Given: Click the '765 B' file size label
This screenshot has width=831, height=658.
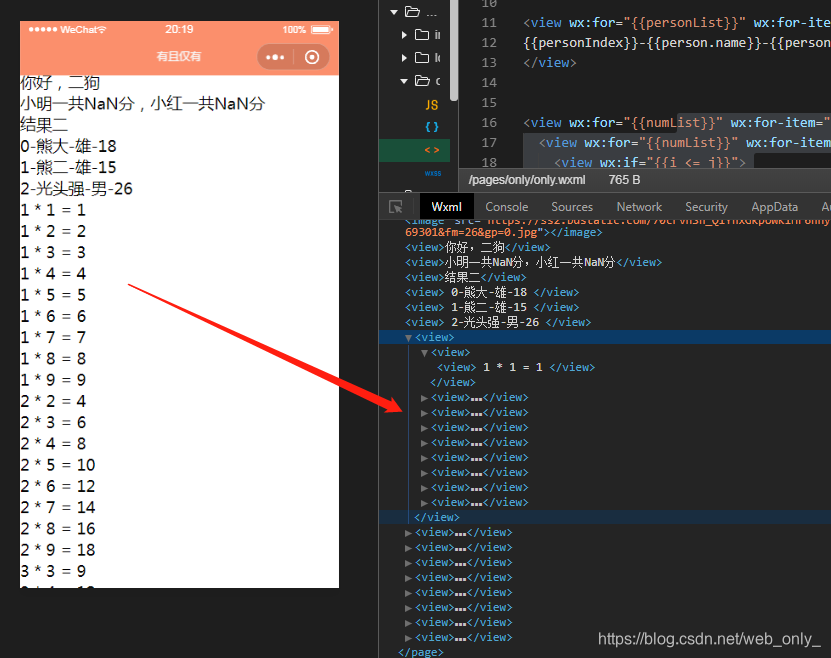Looking at the screenshot, I should 624,180.
